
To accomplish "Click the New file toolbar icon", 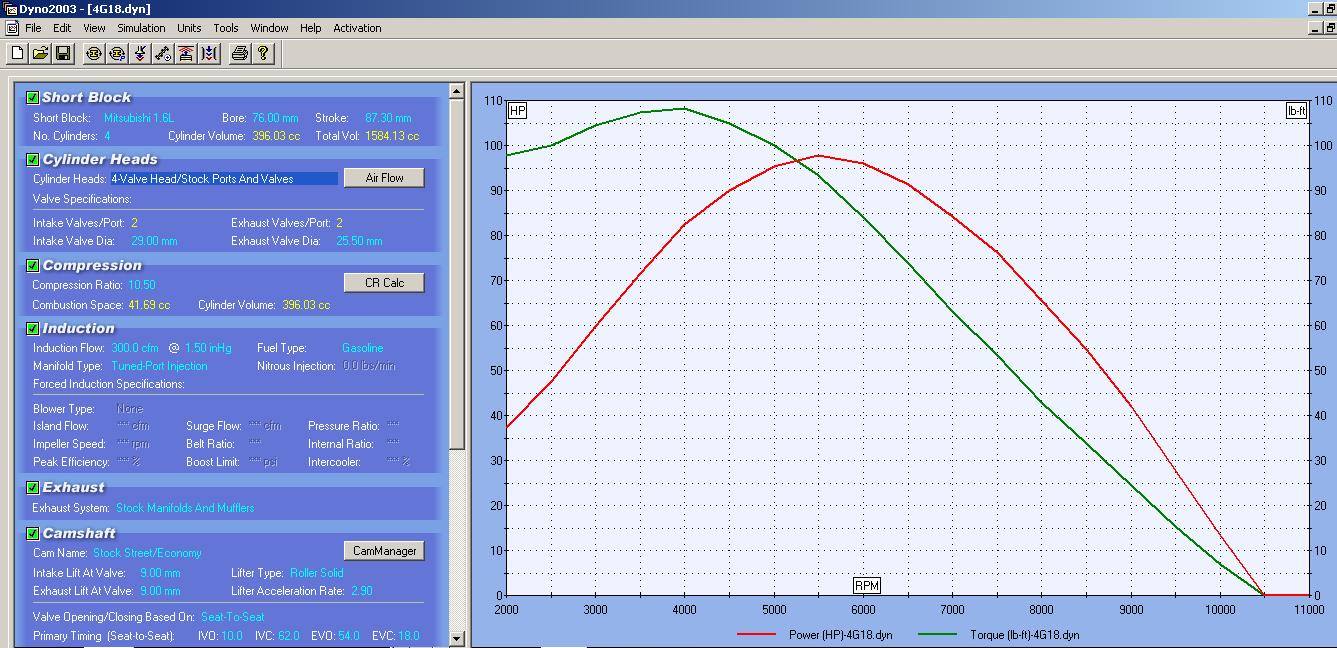I will pyautogui.click(x=17, y=53).
